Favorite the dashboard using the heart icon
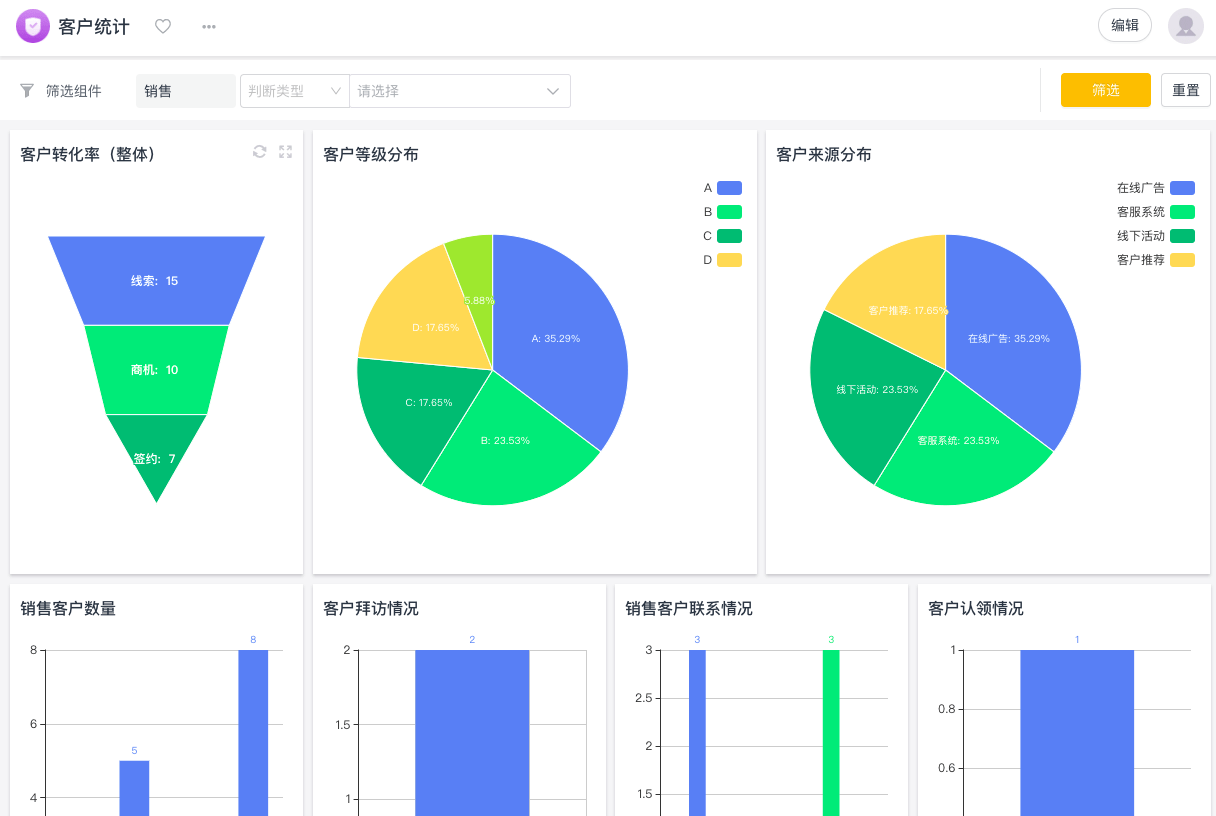Screen dimensions: 1216x816 pyautogui.click(x=162, y=26)
